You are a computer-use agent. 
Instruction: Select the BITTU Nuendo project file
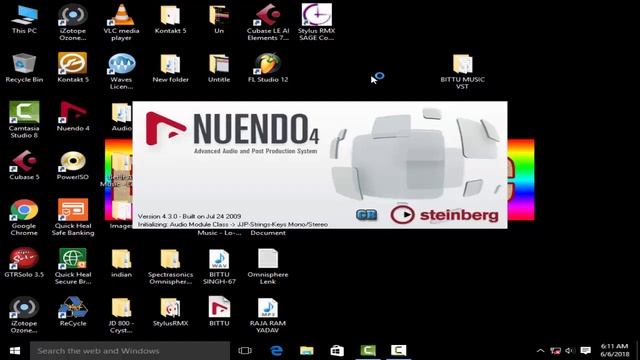(219, 311)
